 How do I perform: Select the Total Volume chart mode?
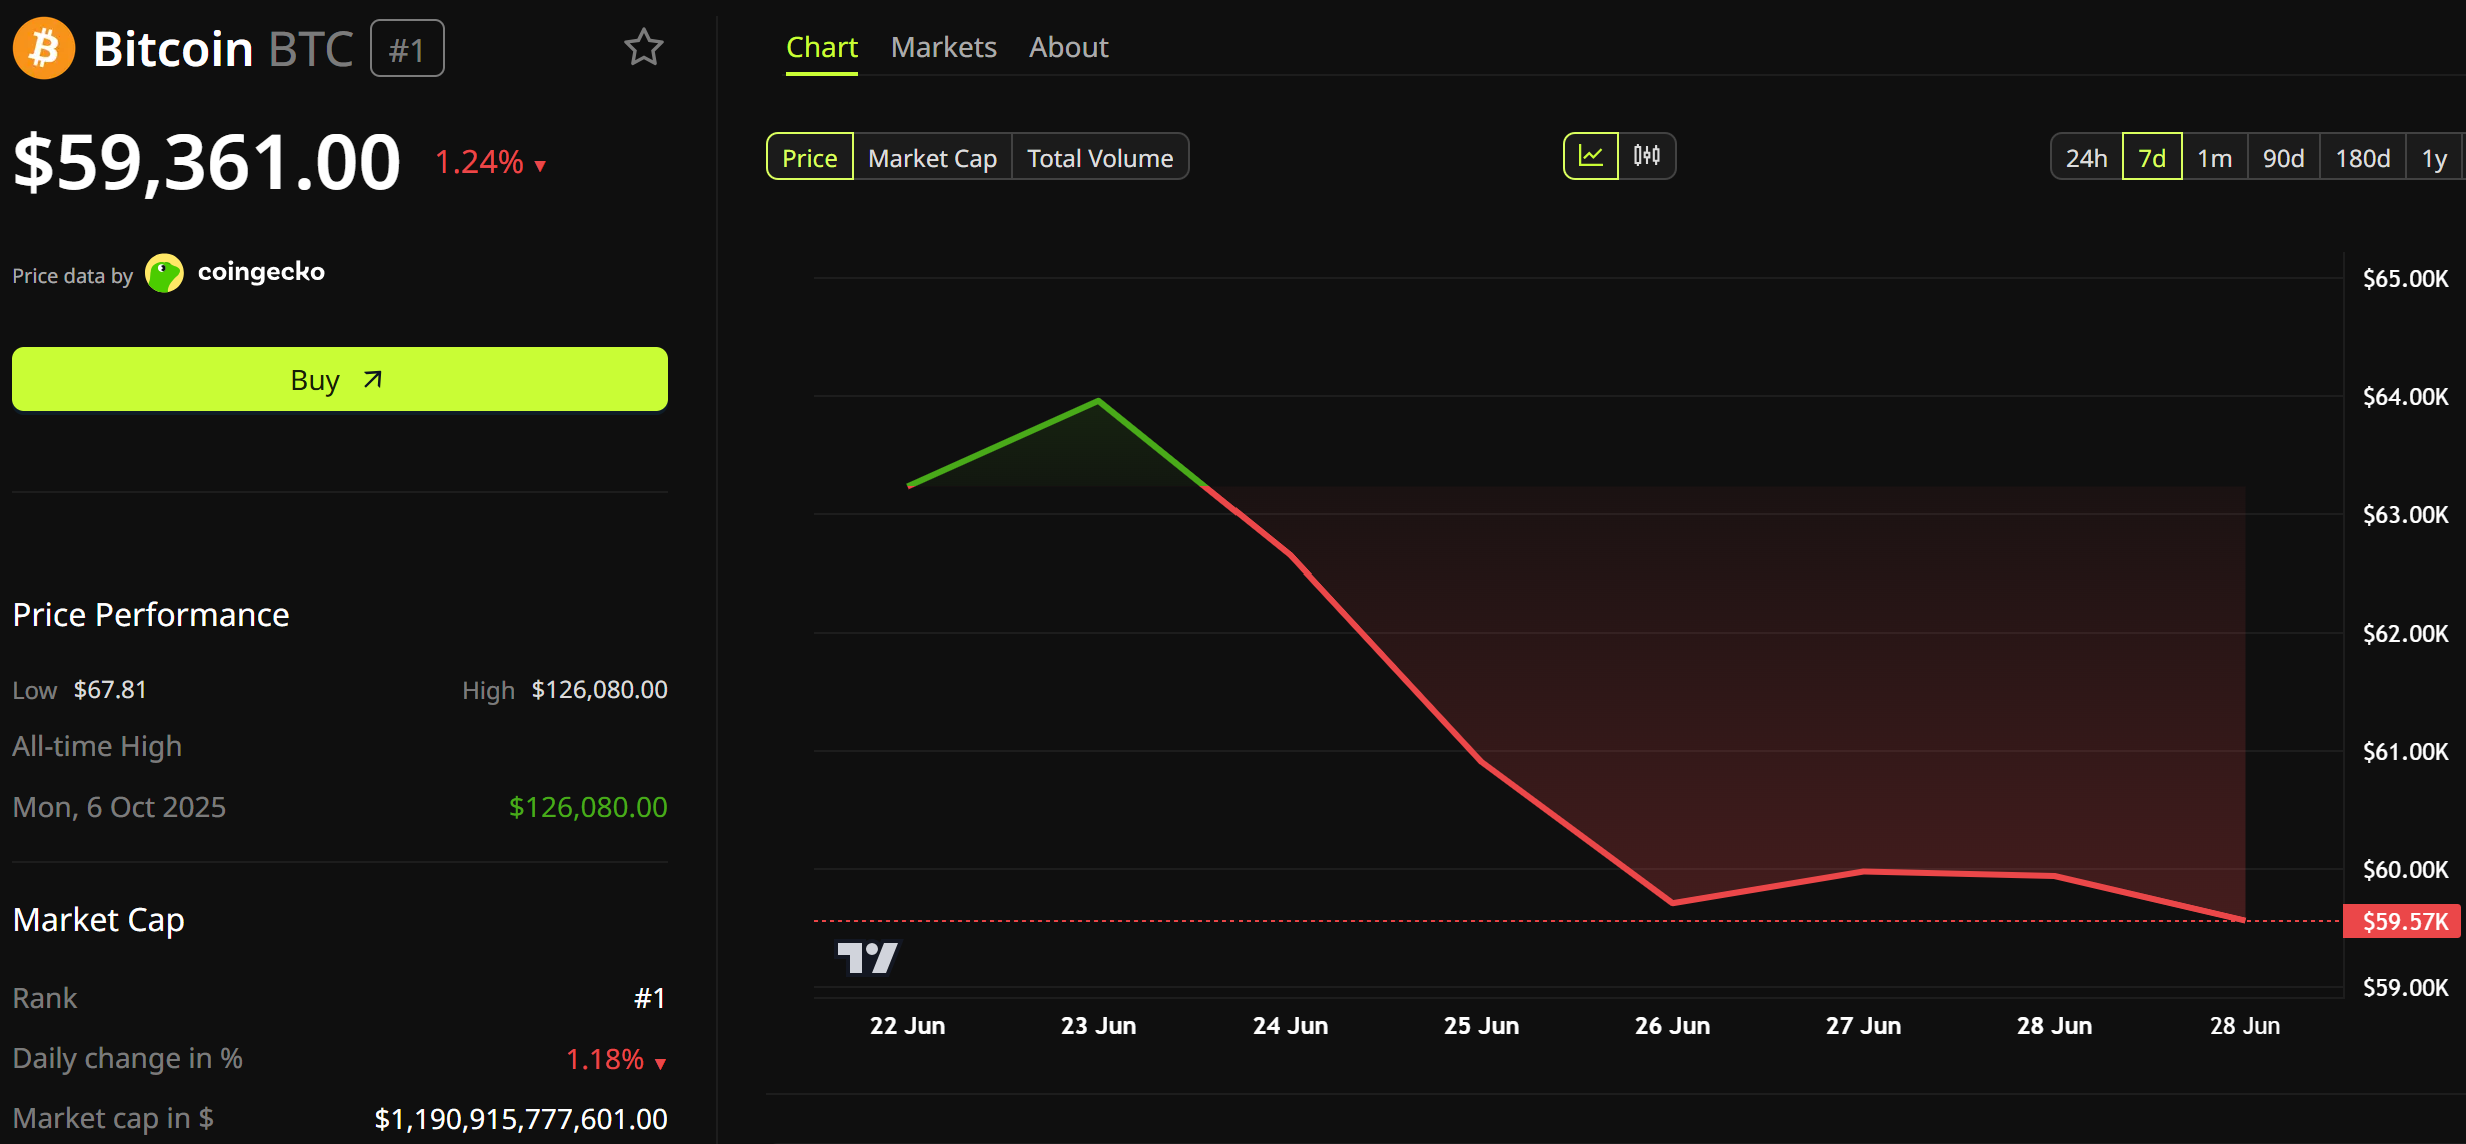click(1100, 157)
